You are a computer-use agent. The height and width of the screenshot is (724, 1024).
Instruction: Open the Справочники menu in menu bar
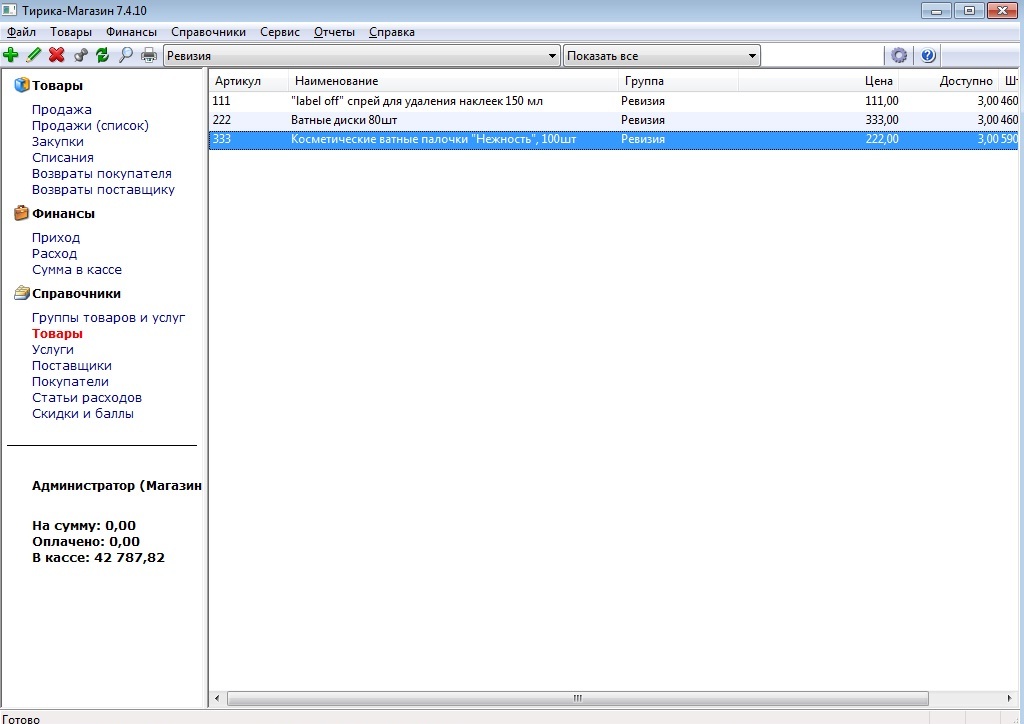click(208, 32)
